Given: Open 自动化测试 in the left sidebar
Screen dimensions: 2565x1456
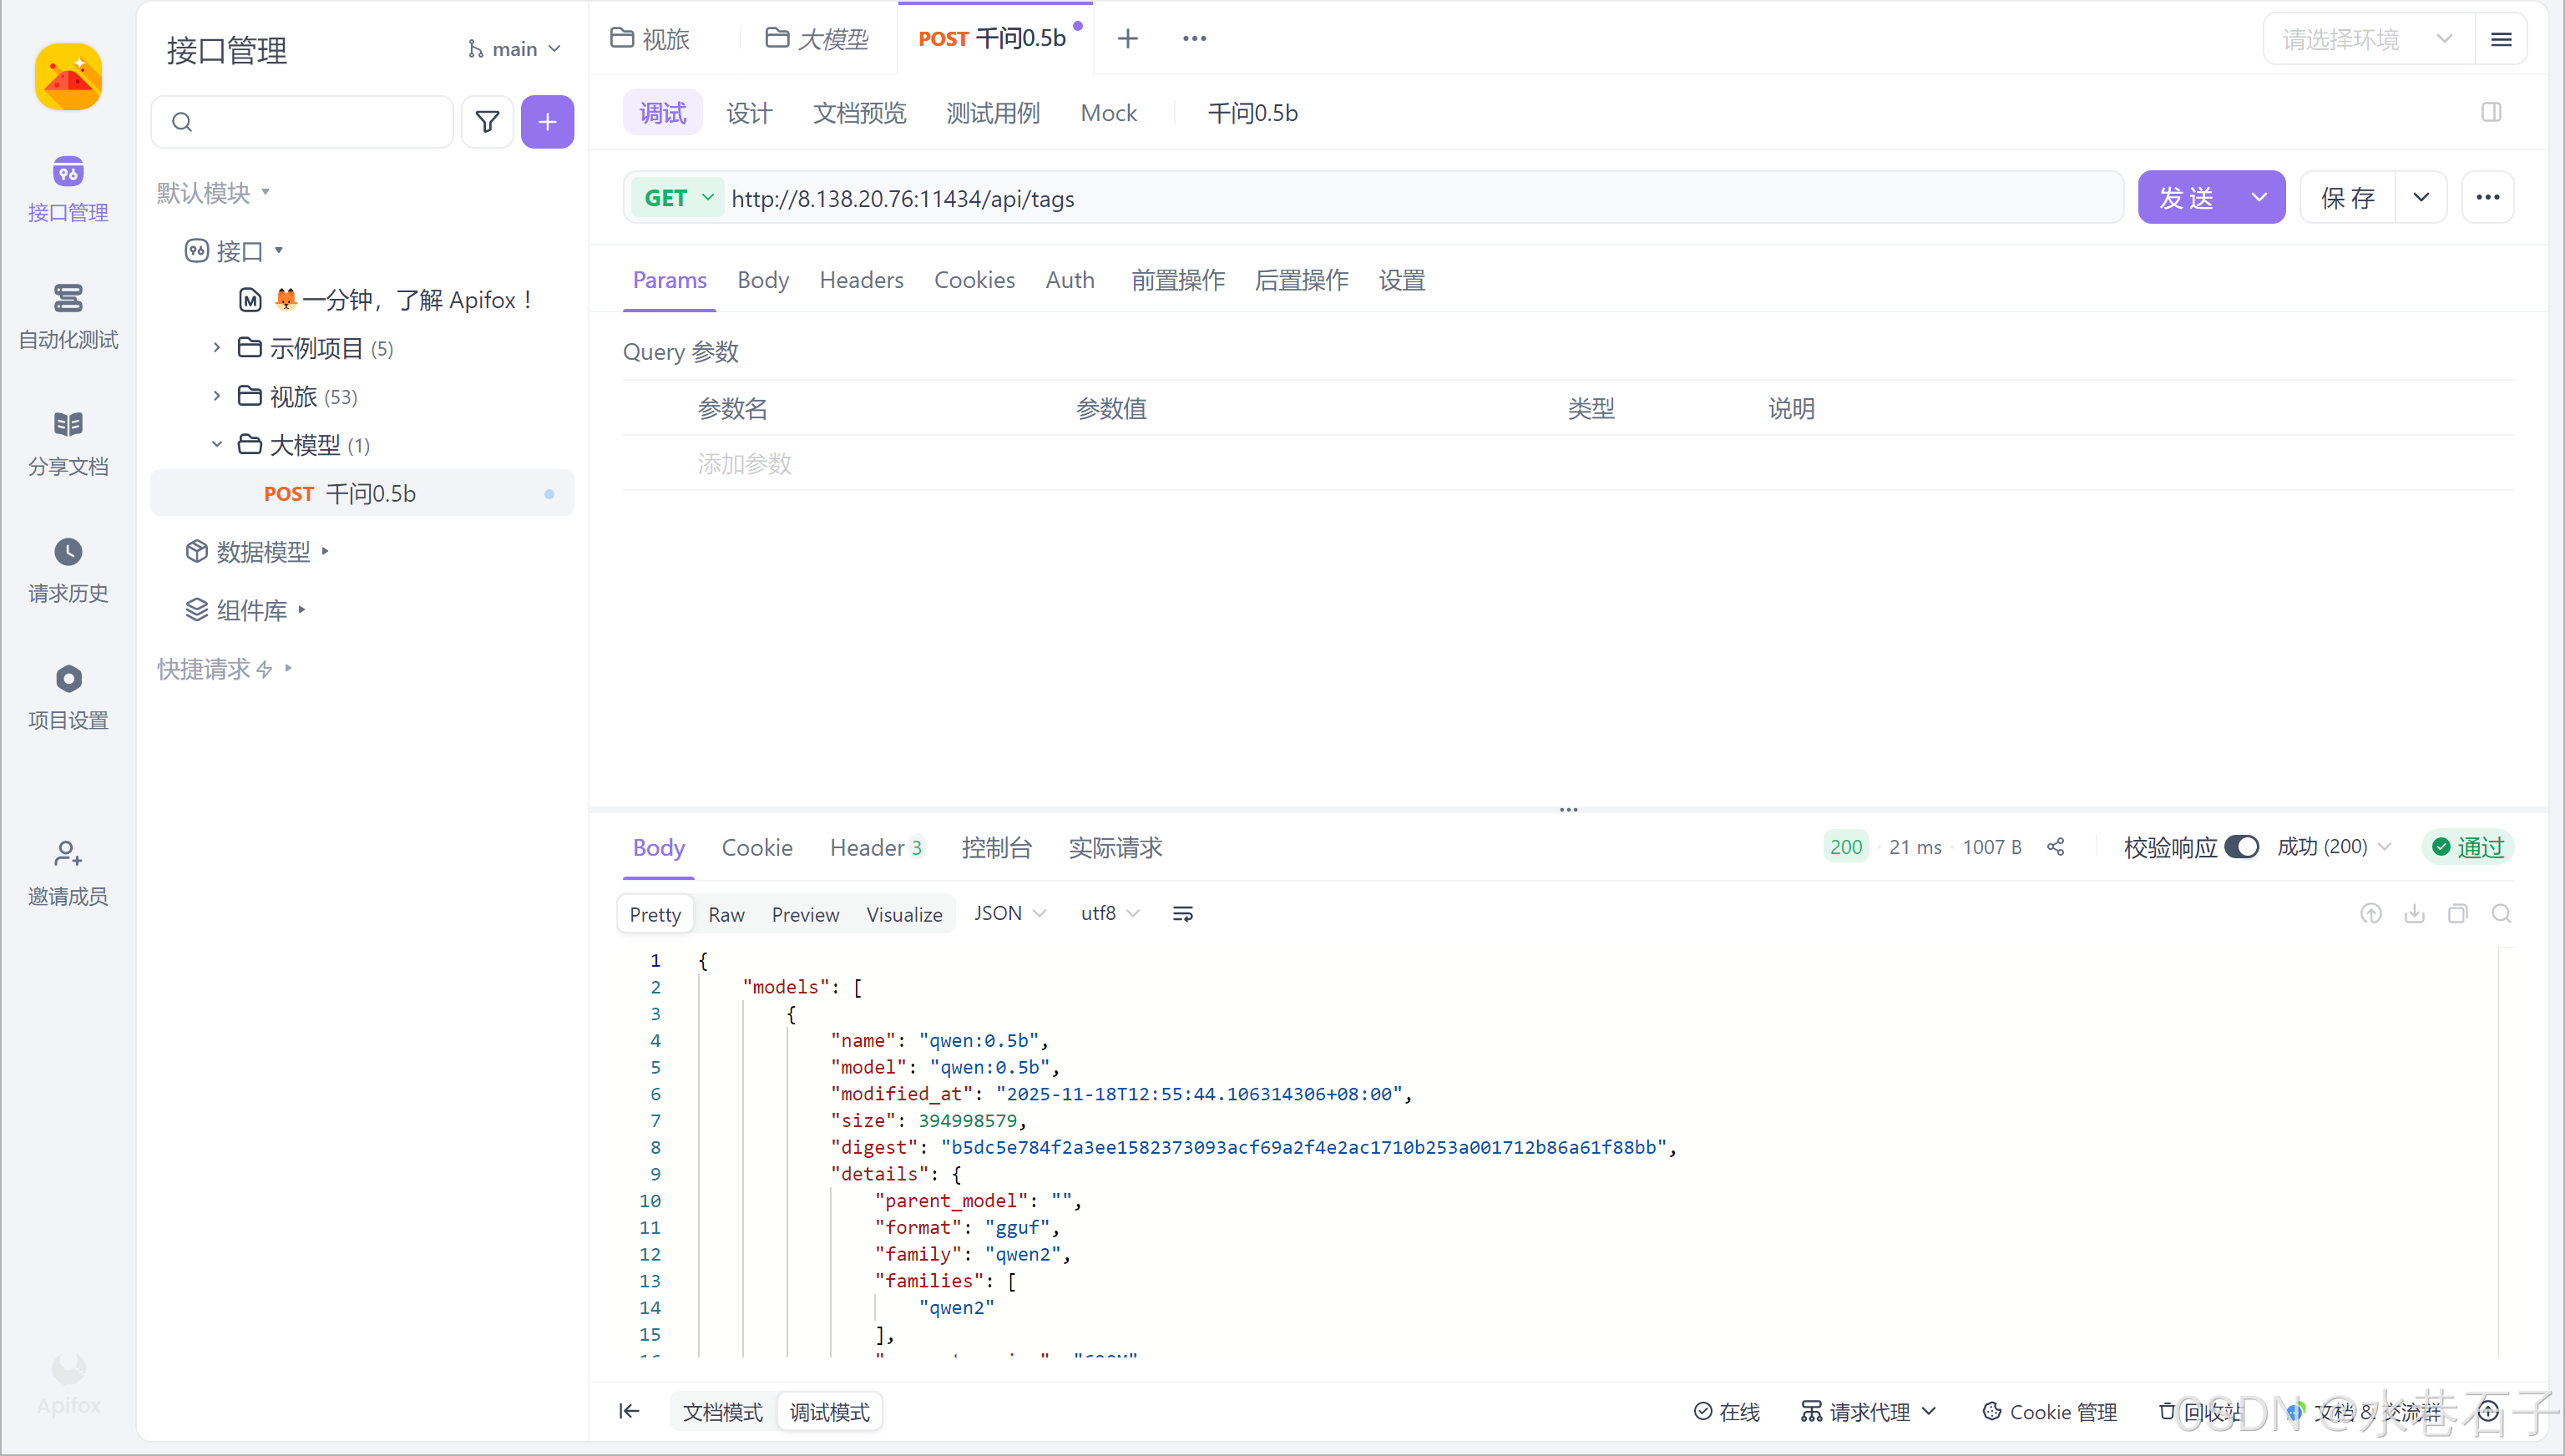Looking at the screenshot, I should click(x=68, y=316).
